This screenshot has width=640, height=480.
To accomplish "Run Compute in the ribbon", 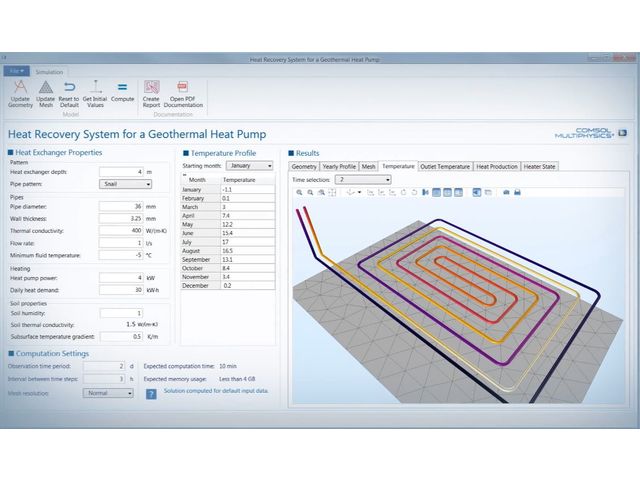I will pos(123,88).
